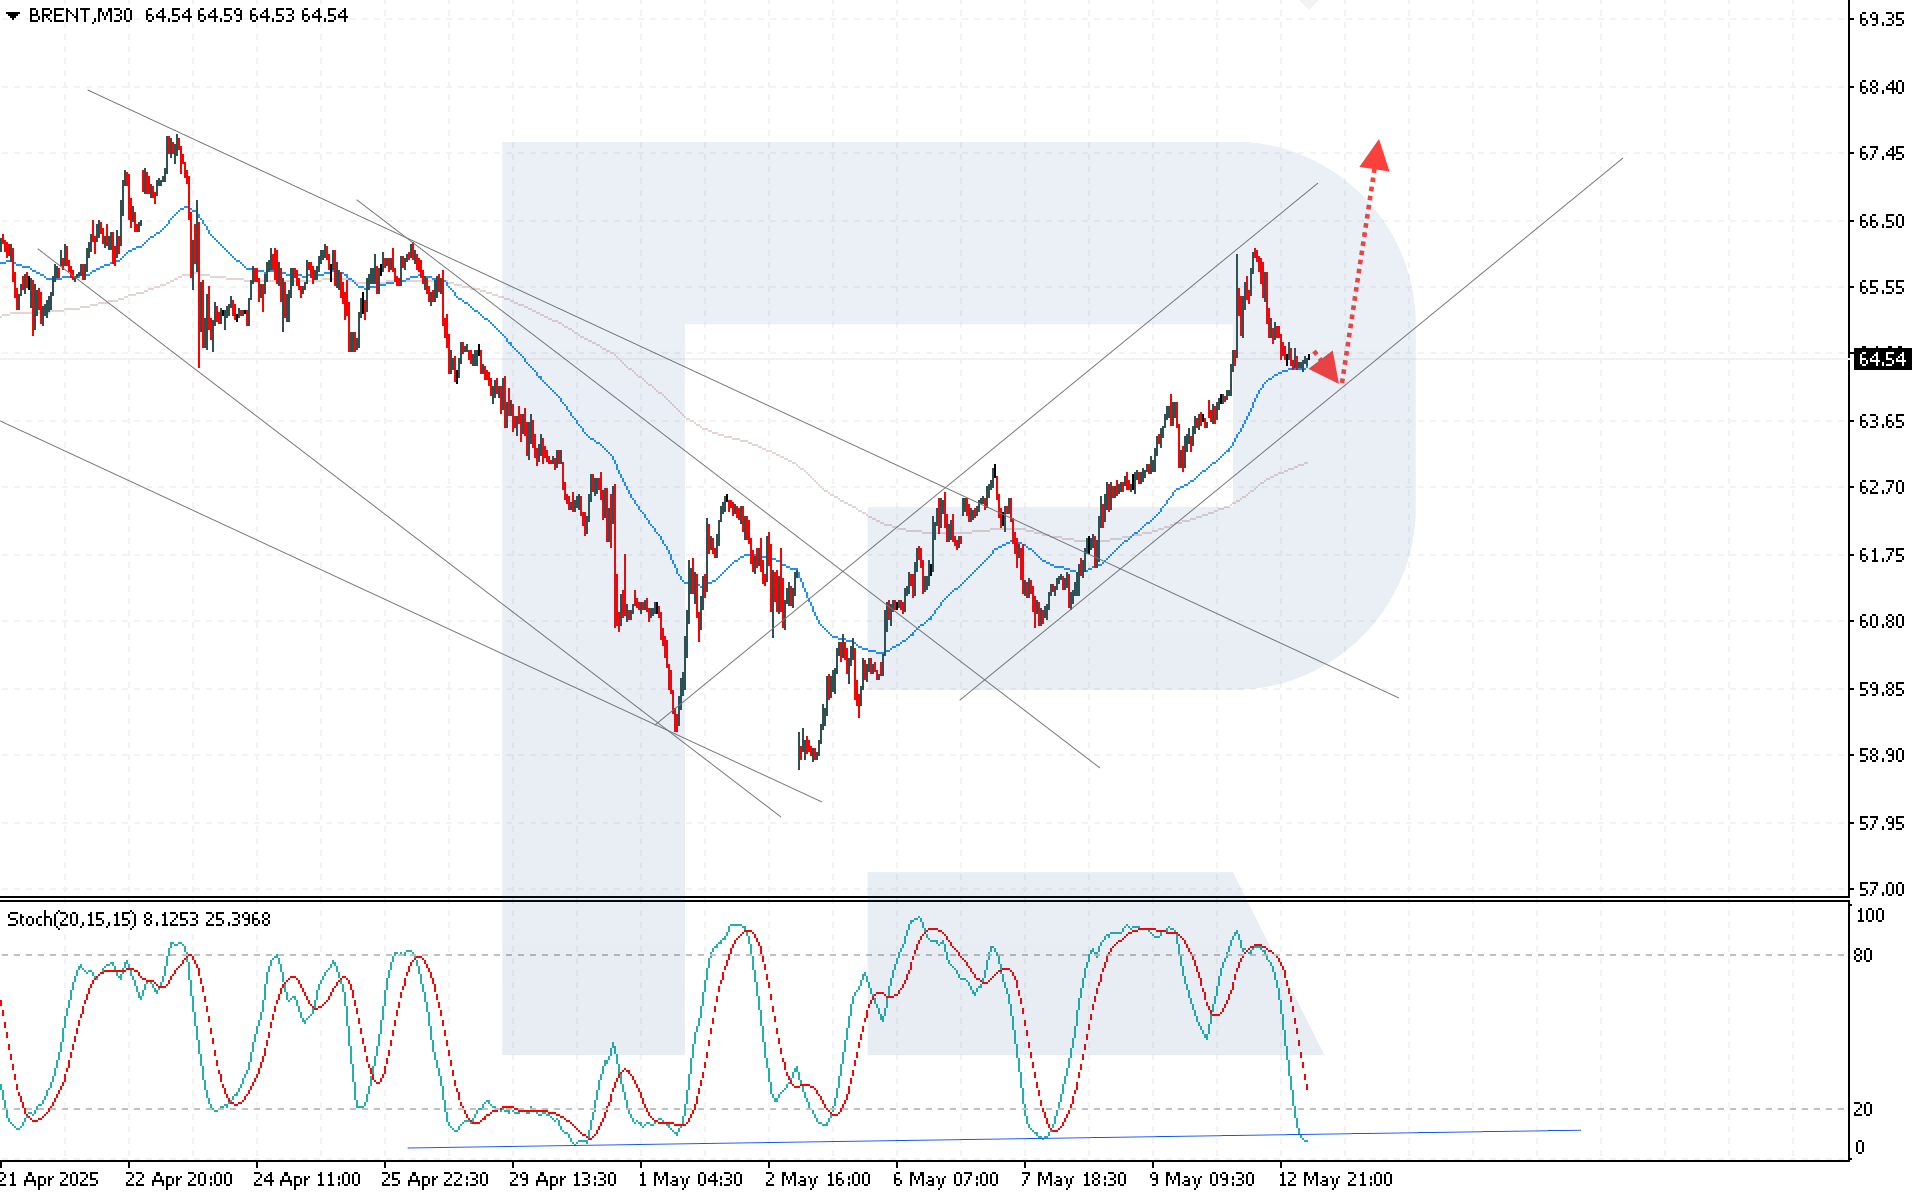Click the 57.00 price axis label
The width and height of the screenshot is (1919, 1197).
click(x=1880, y=889)
